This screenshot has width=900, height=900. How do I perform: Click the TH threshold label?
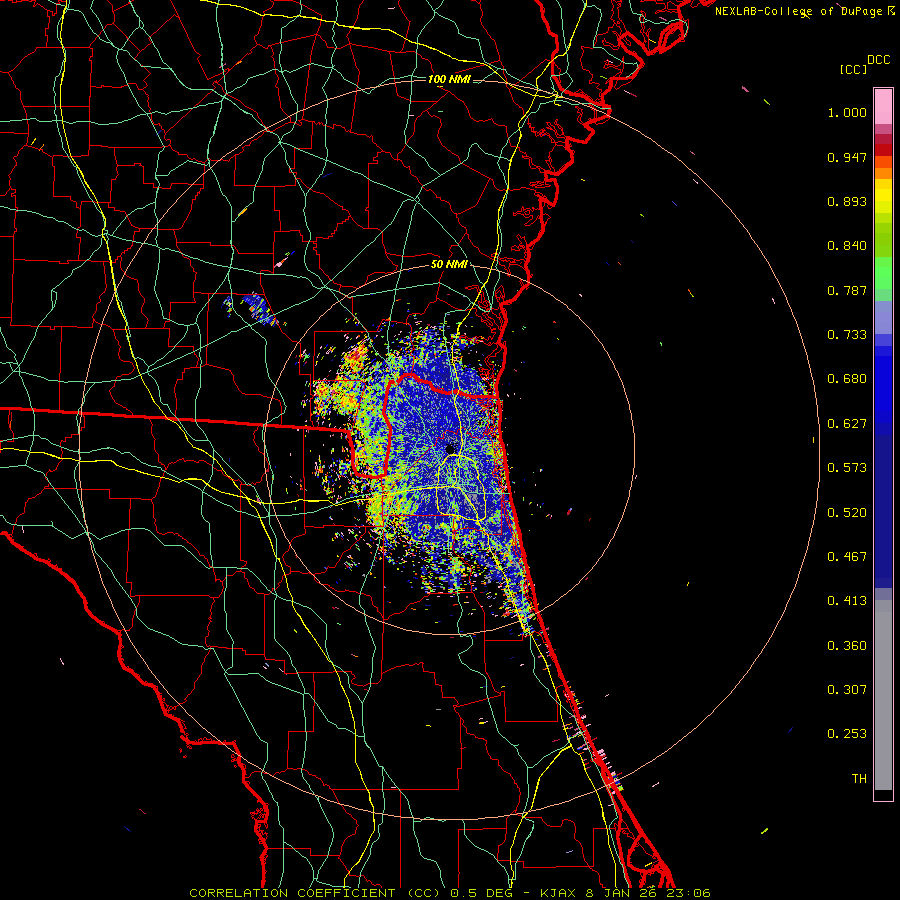pos(859,779)
